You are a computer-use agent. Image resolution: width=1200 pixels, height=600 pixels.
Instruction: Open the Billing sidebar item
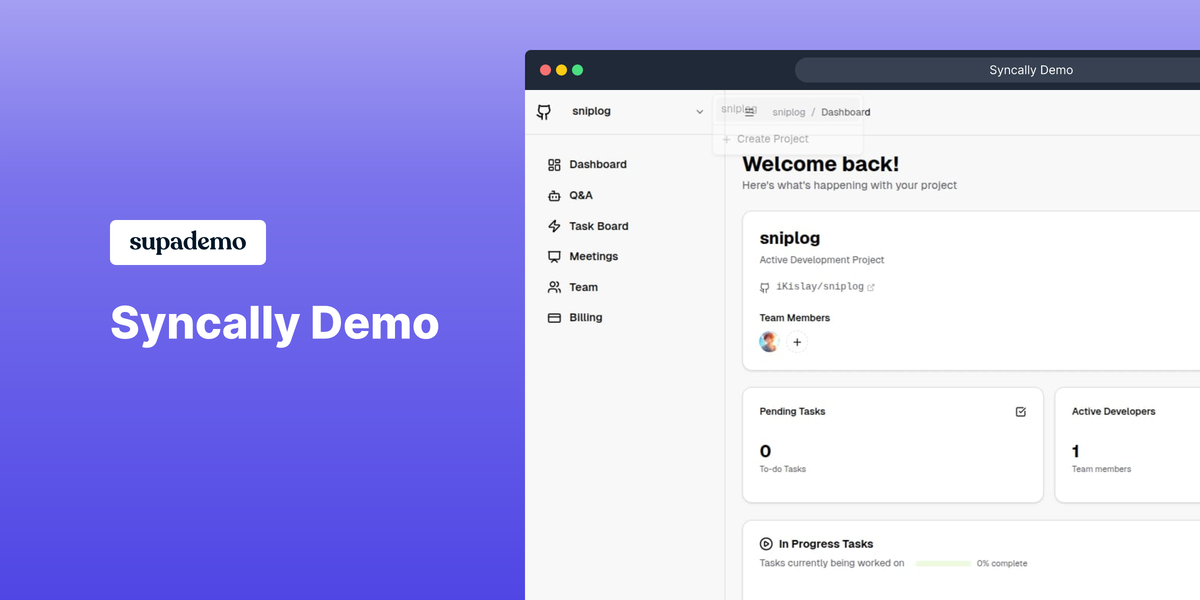(575, 318)
